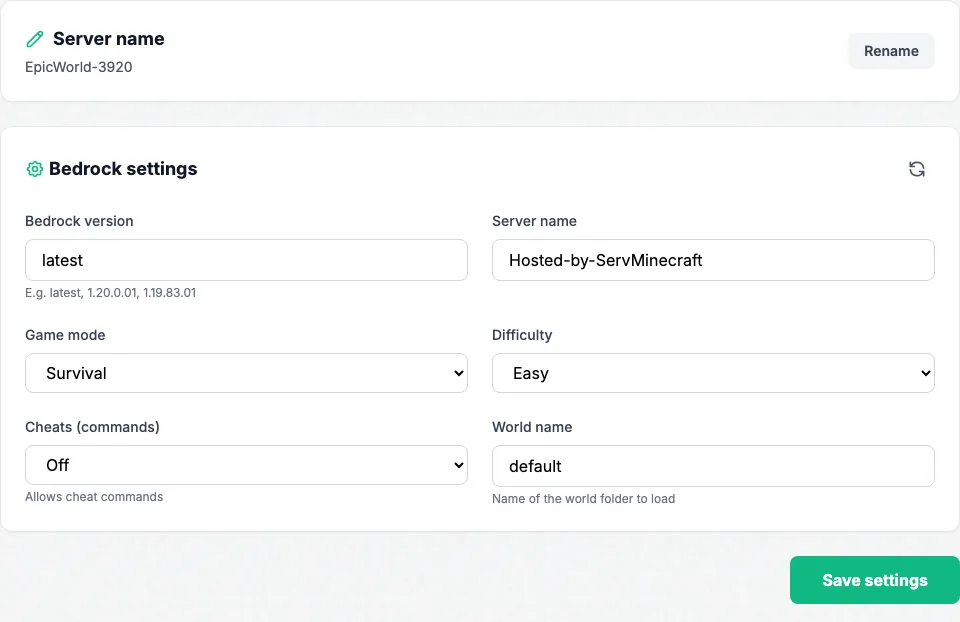960x622 pixels.
Task: Click the 'Allows cheat commands' hint text
Action: point(94,496)
